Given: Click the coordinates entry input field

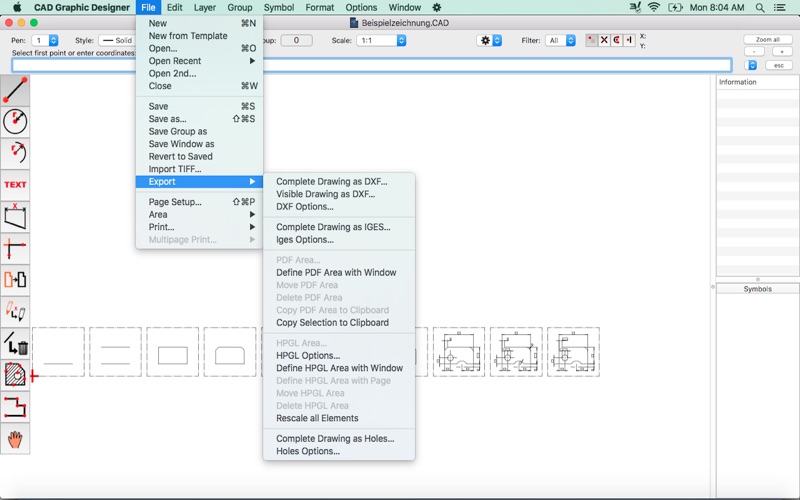Looking at the screenshot, I should tap(371, 65).
